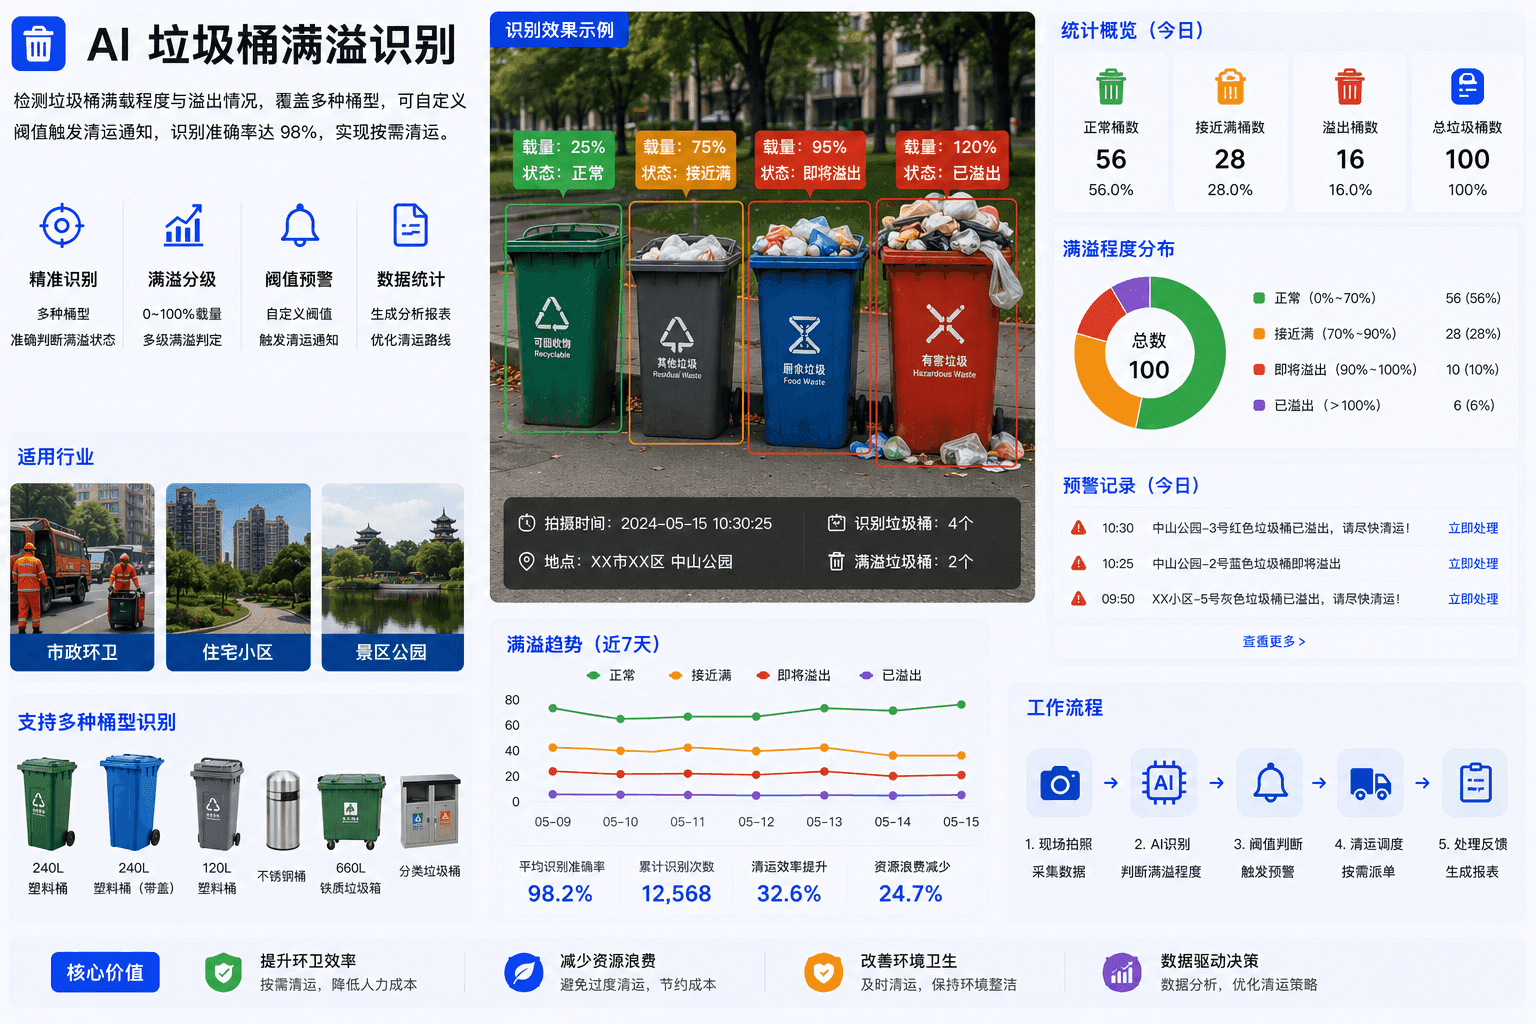This screenshot has width=1536, height=1024.
Task: Click 立即处理 for the 10:25 alert
Action: click(1473, 563)
